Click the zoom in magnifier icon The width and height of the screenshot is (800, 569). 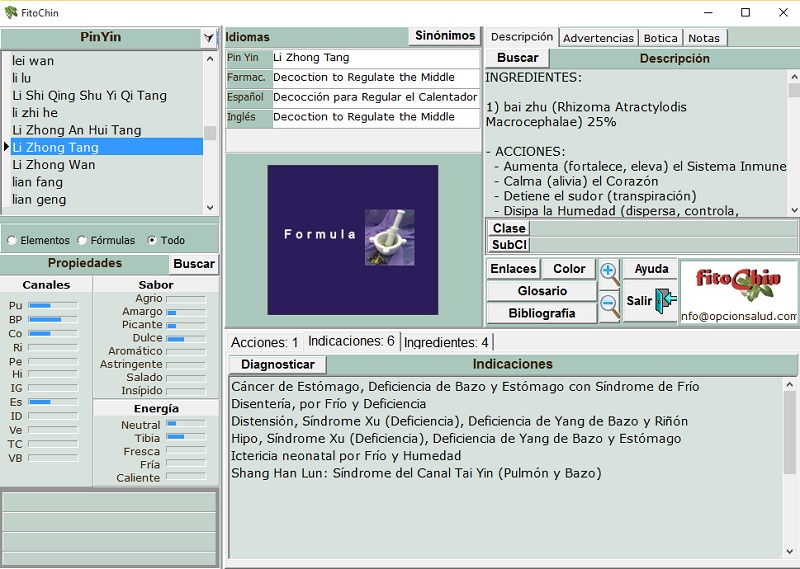tap(609, 272)
